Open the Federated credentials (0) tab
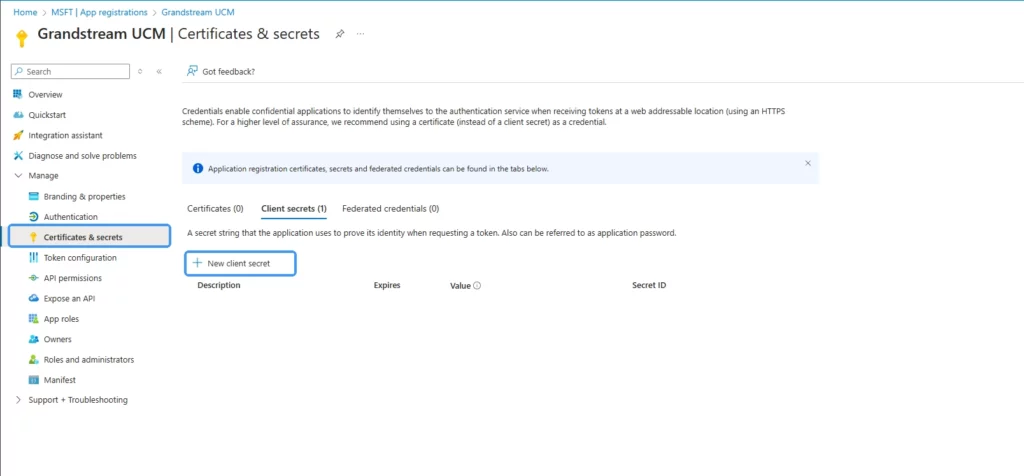Screen dimensions: 1024x476 (x=391, y=209)
